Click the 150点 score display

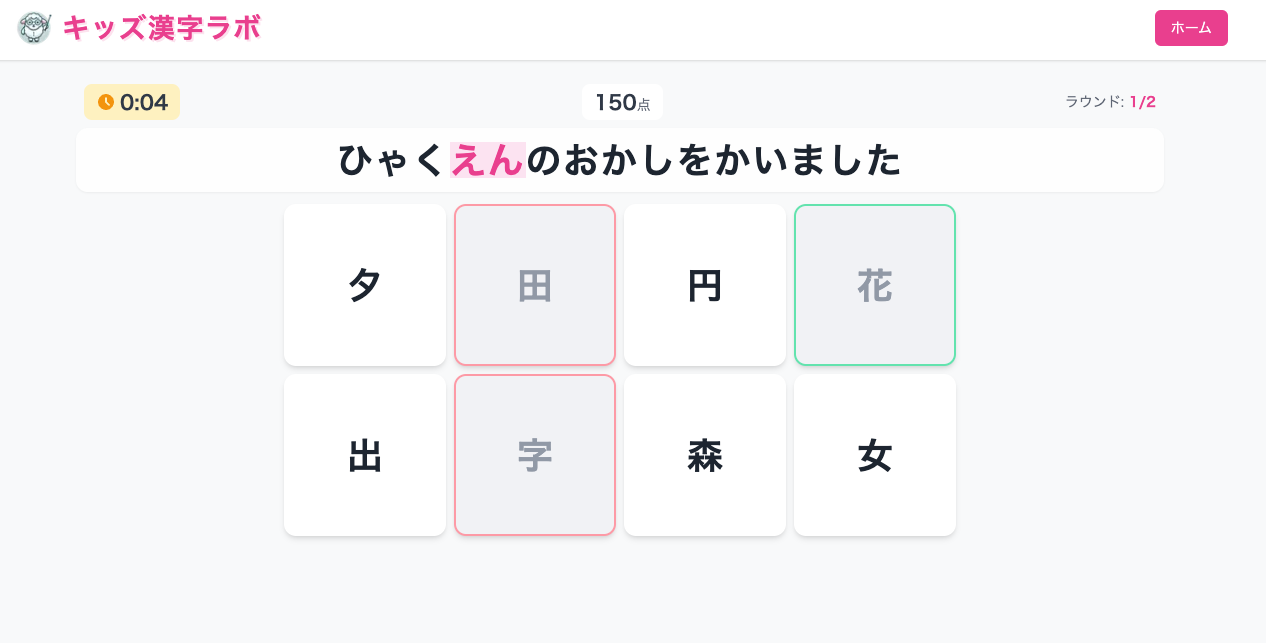point(622,102)
